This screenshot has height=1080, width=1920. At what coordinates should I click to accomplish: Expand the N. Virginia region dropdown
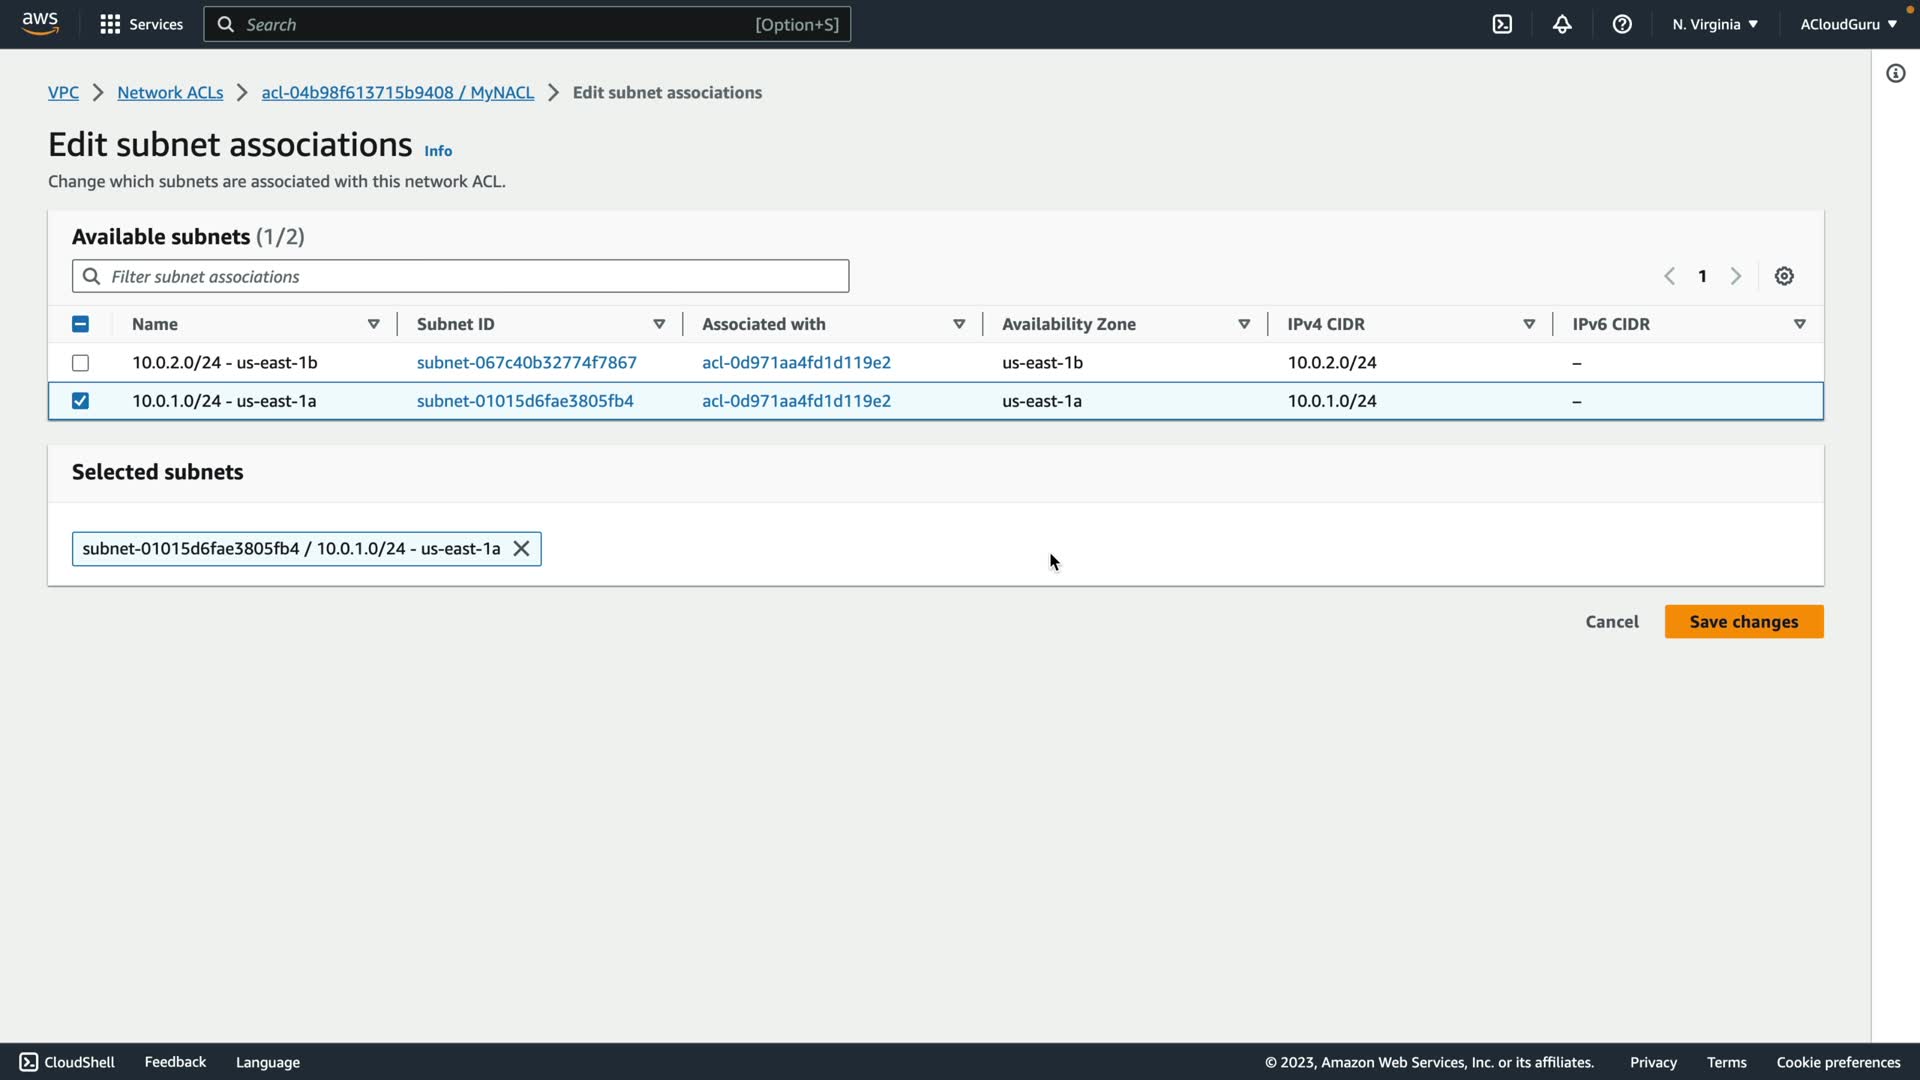(x=1714, y=24)
